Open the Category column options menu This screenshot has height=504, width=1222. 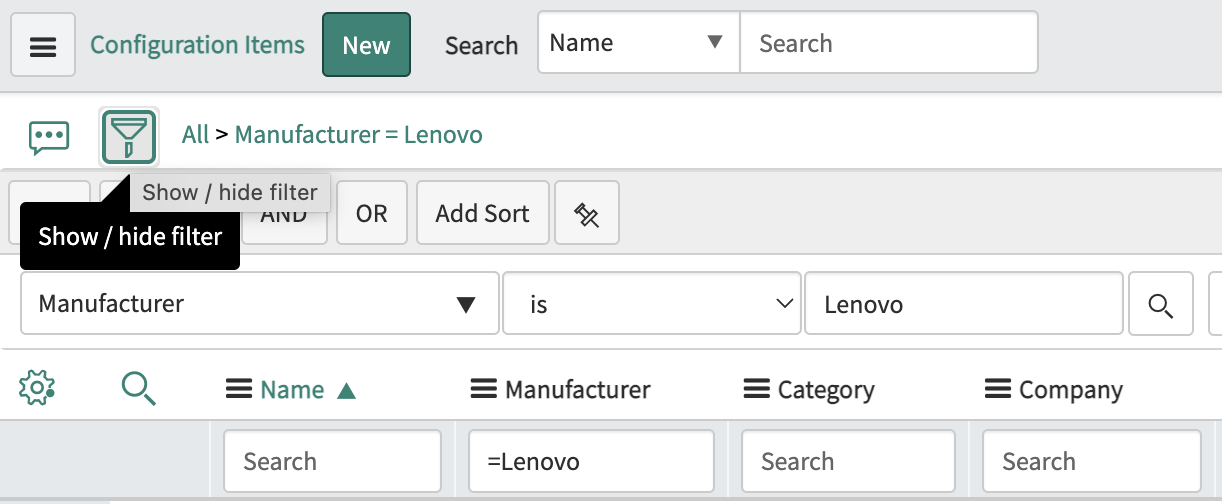(757, 390)
